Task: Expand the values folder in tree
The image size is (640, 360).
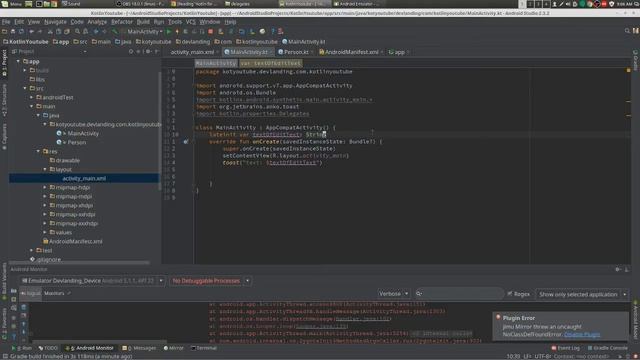Action: (x=45, y=232)
